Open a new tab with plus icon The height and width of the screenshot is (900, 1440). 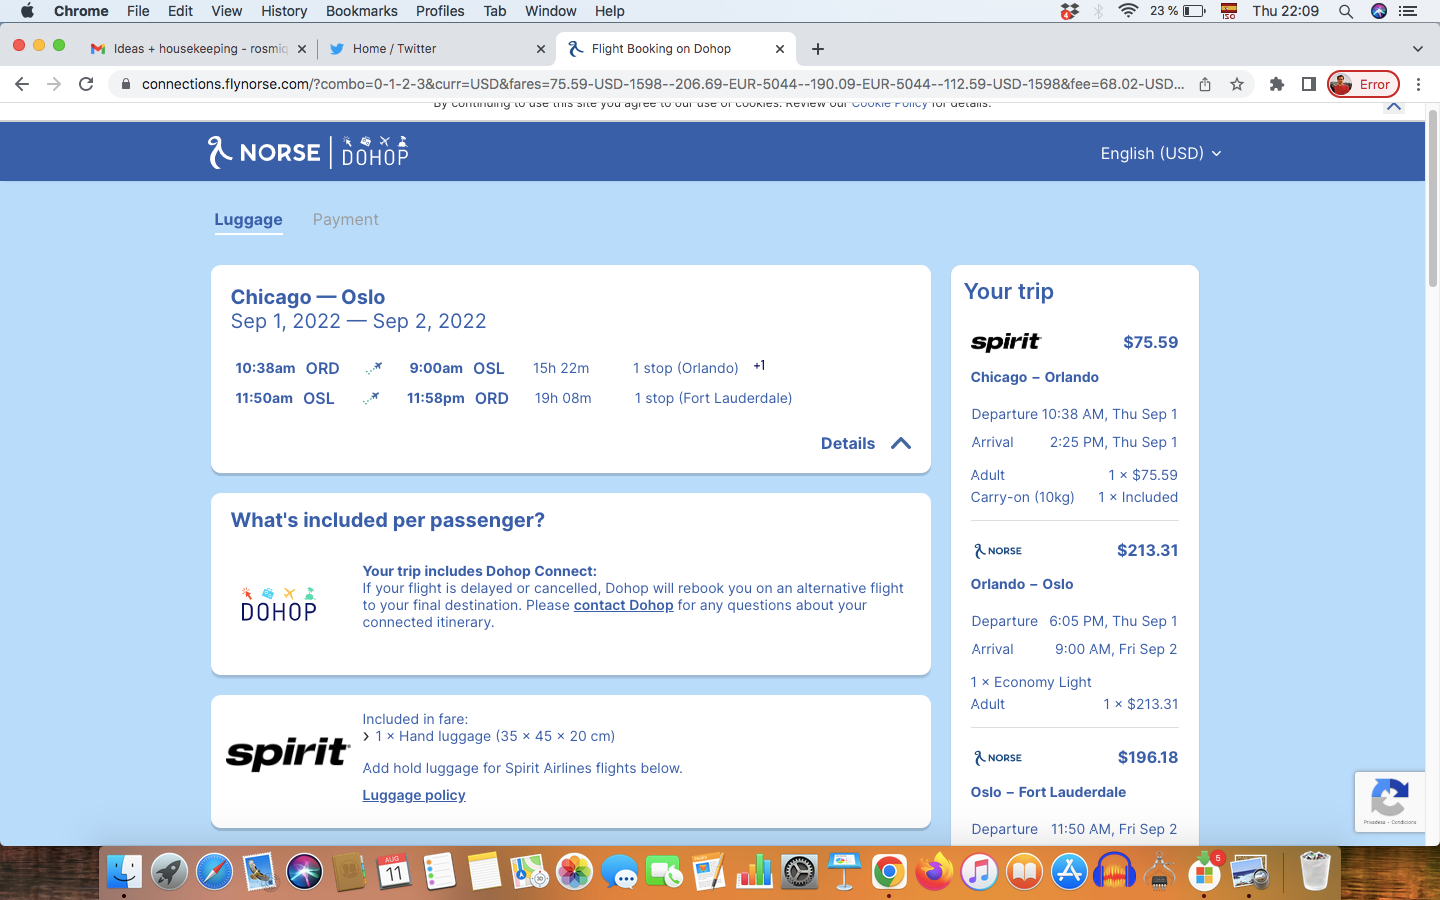click(x=818, y=49)
